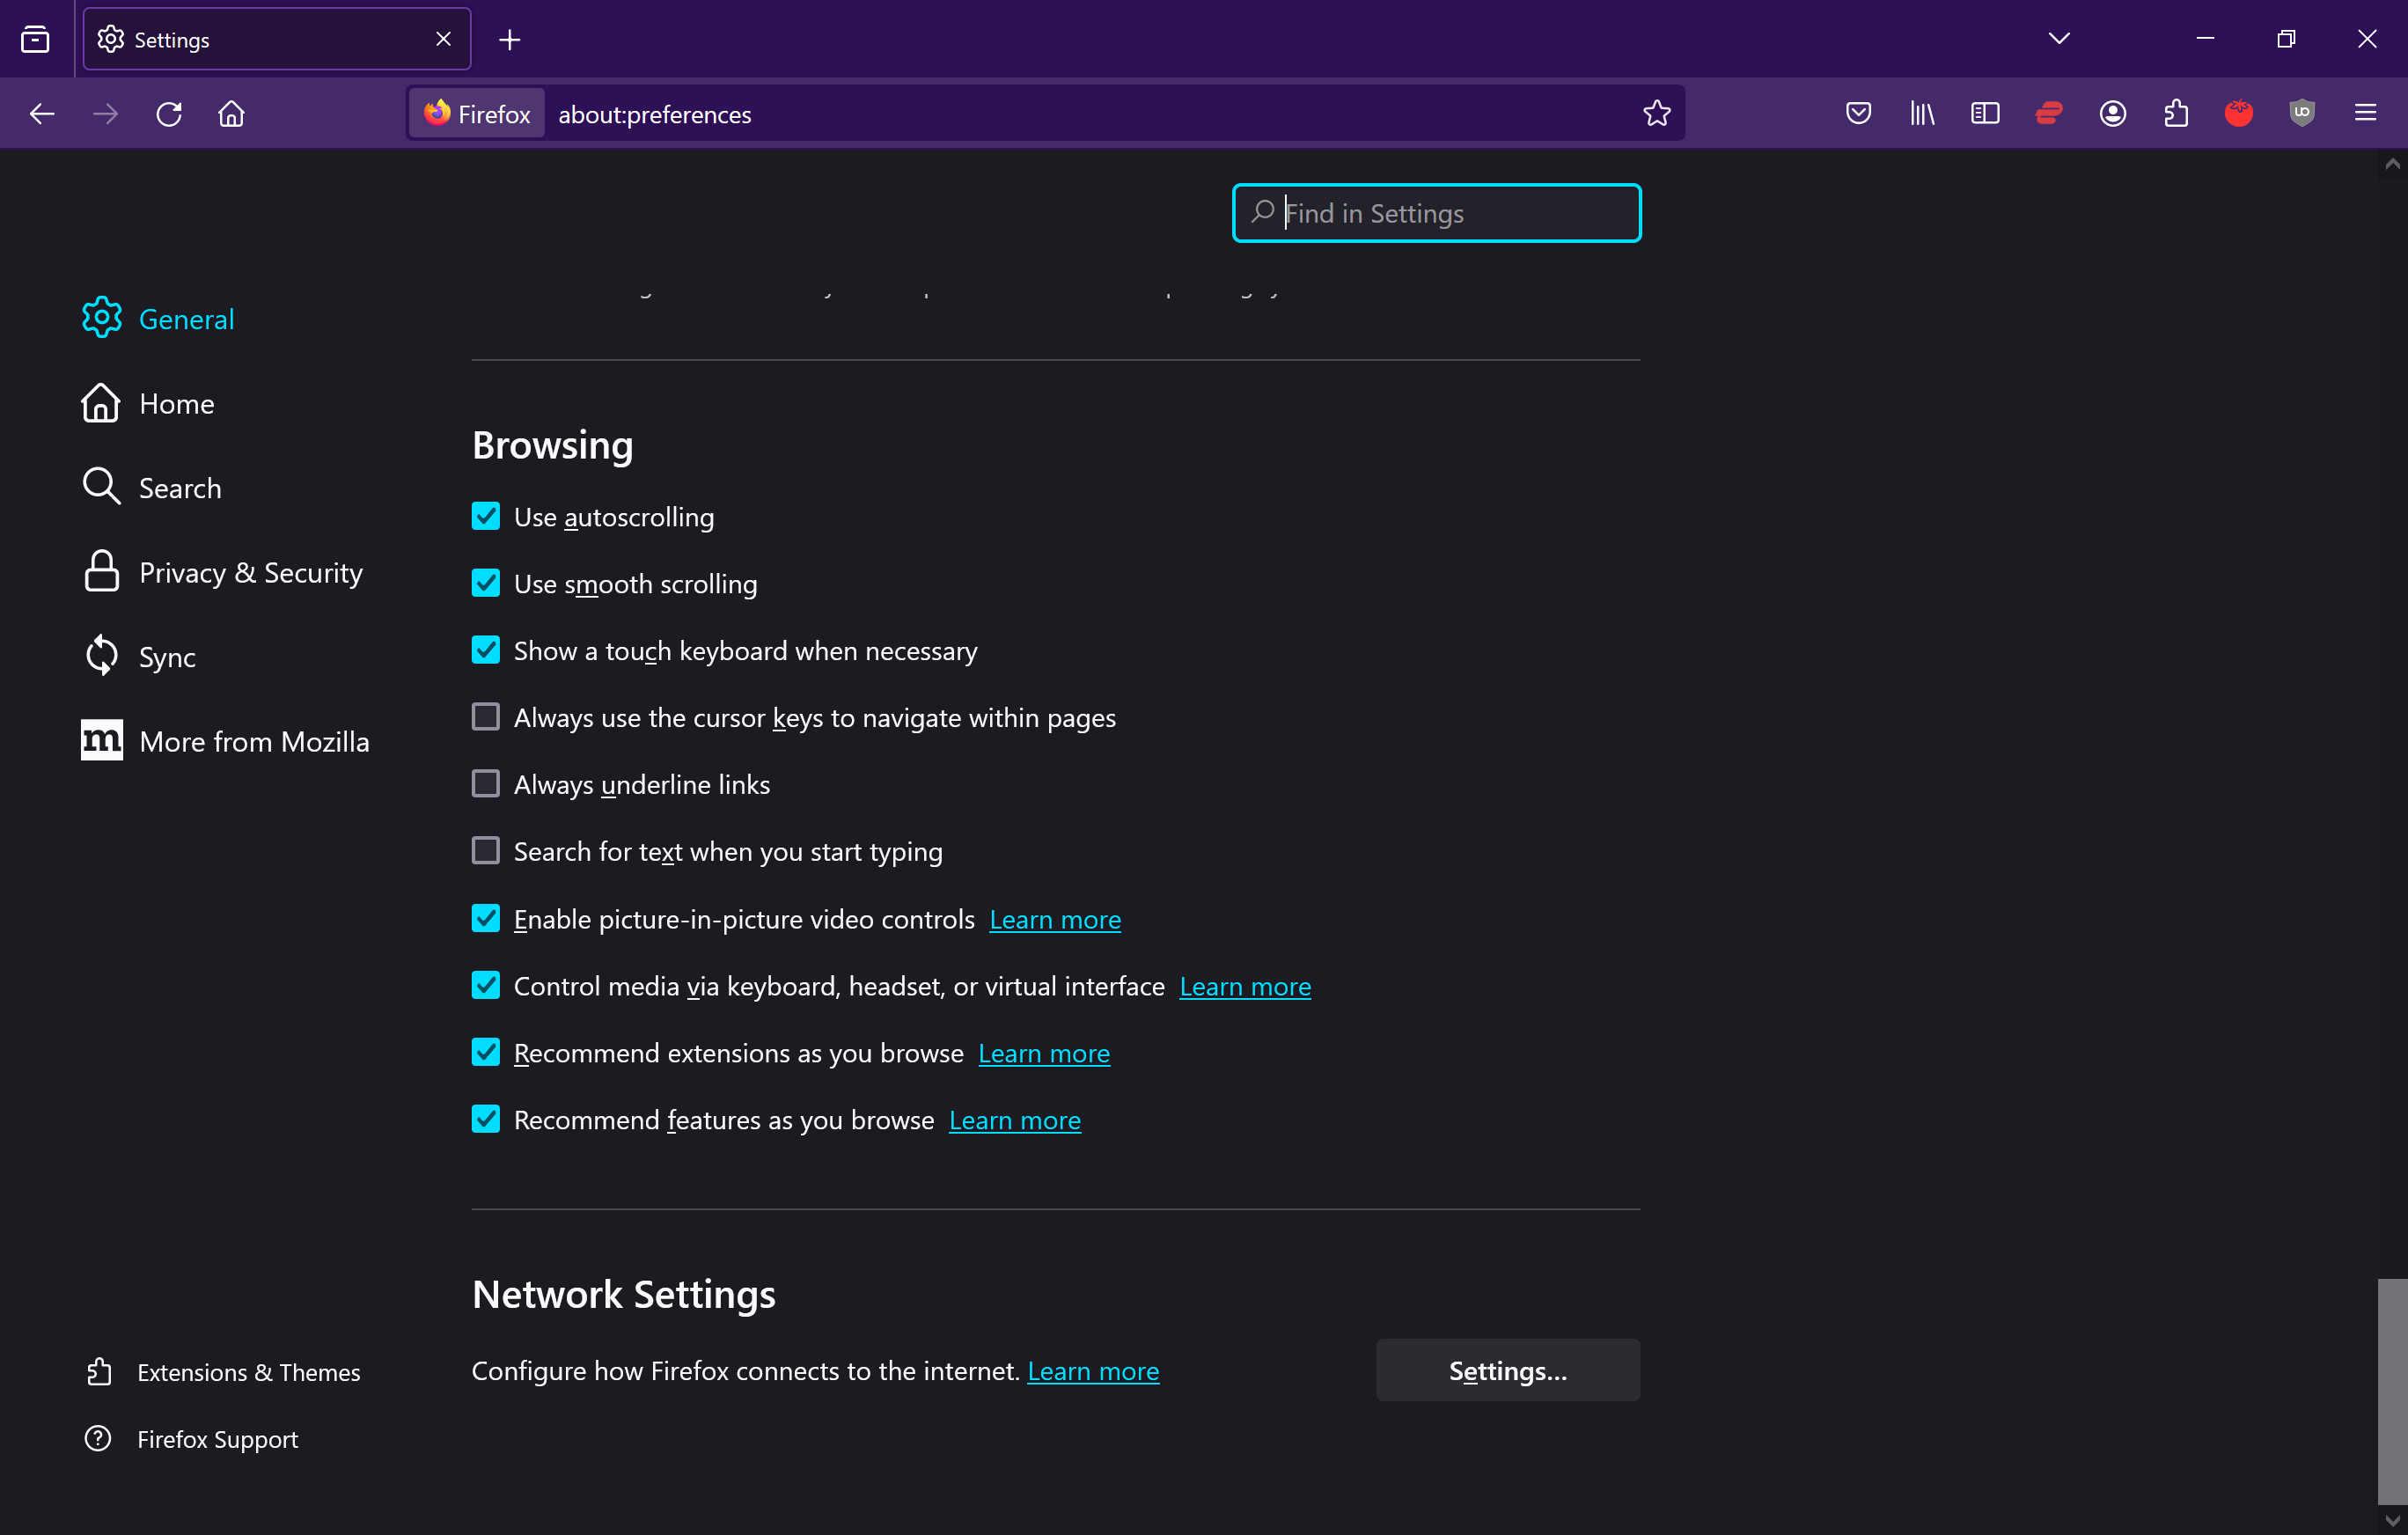Open the List all tabs dropdown
This screenshot has width=2408, height=1535.
pyautogui.click(x=2058, y=39)
